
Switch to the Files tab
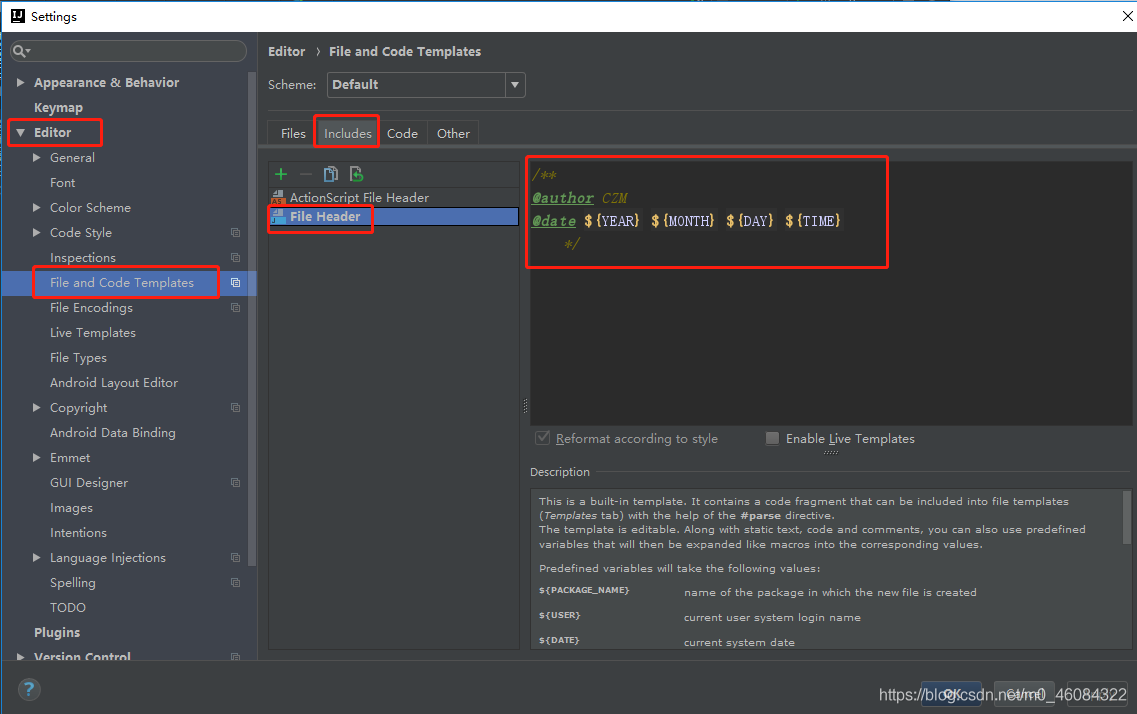[293, 133]
